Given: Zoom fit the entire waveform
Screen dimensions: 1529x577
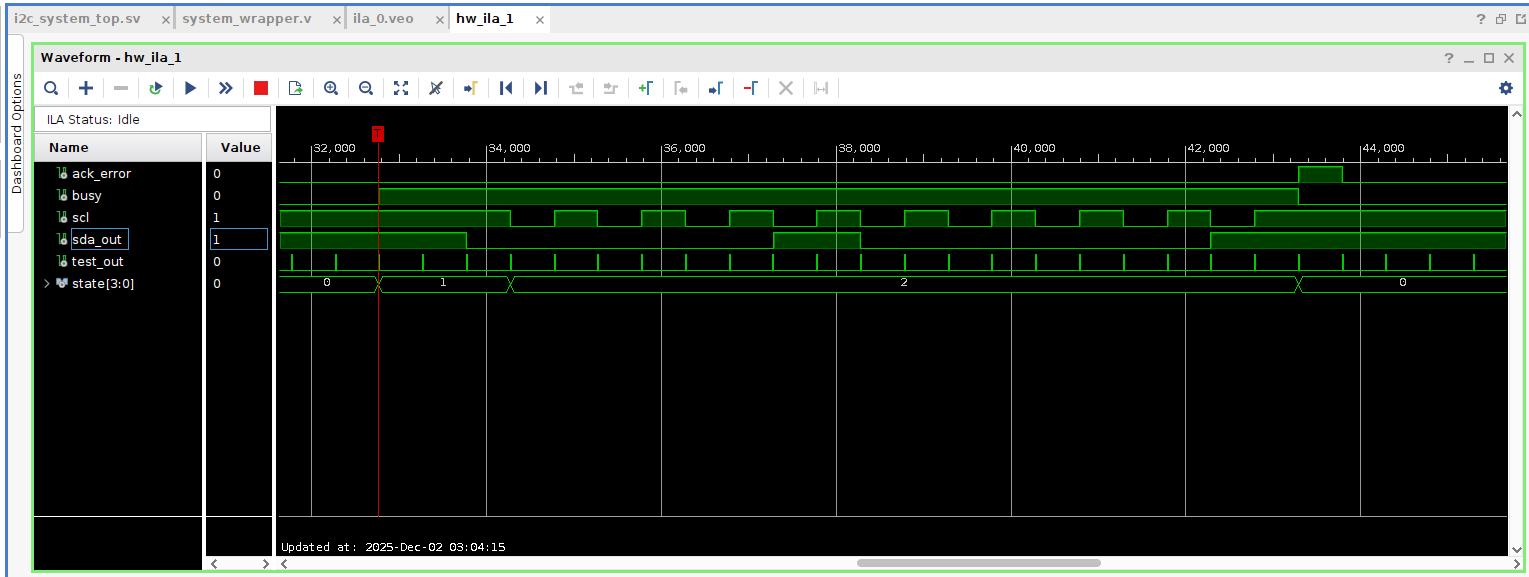Looking at the screenshot, I should (x=400, y=88).
